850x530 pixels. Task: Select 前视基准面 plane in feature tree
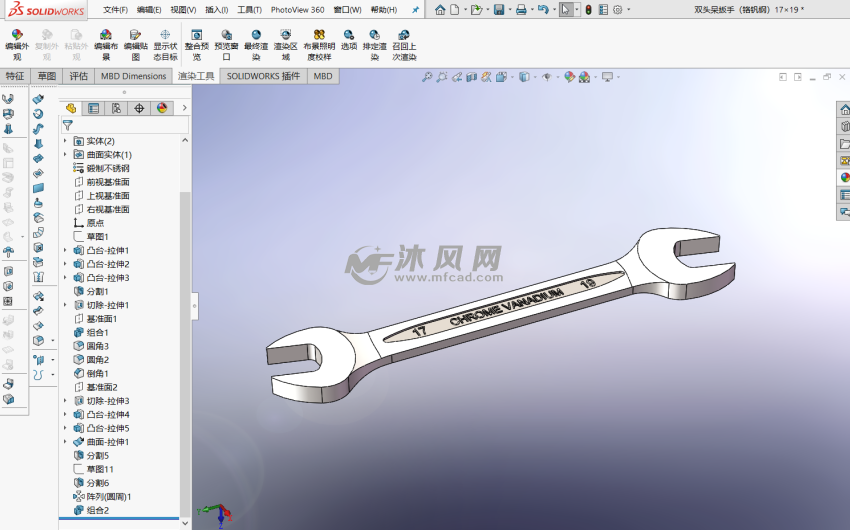[x=107, y=182]
